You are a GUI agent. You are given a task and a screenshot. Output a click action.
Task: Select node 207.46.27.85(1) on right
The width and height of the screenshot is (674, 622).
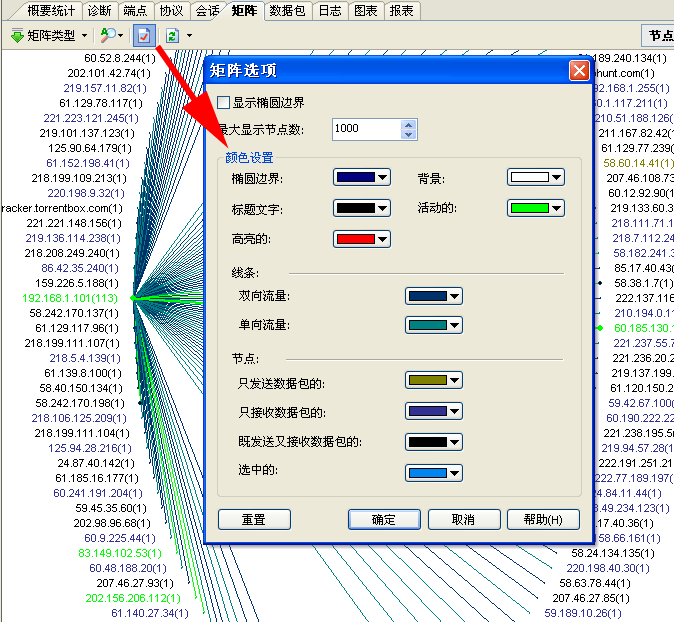click(591, 598)
